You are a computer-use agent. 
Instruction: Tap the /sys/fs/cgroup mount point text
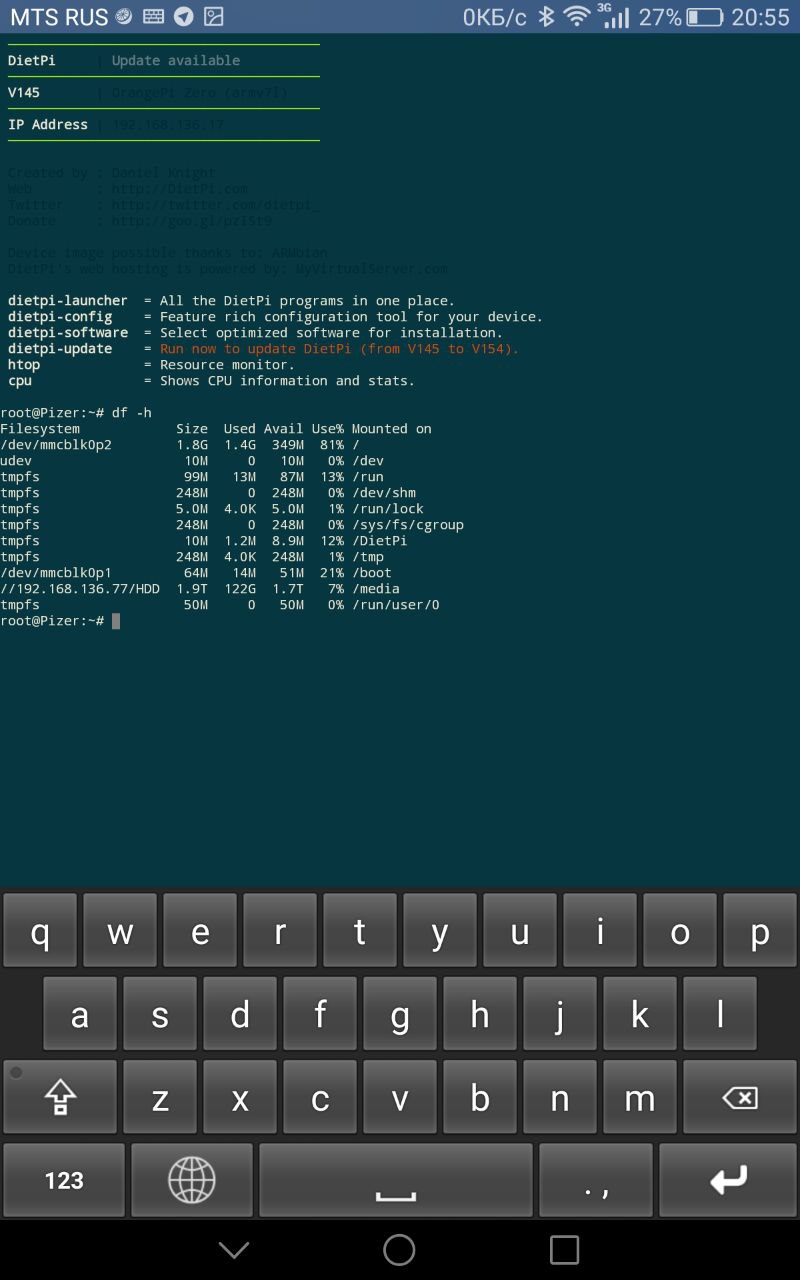[408, 525]
